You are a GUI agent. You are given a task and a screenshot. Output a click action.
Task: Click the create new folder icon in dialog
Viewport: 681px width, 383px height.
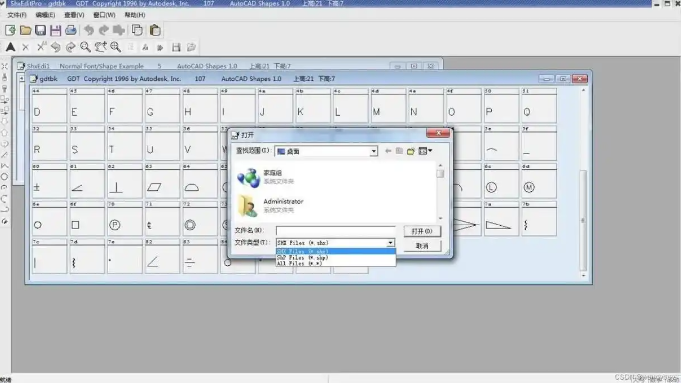click(x=410, y=151)
